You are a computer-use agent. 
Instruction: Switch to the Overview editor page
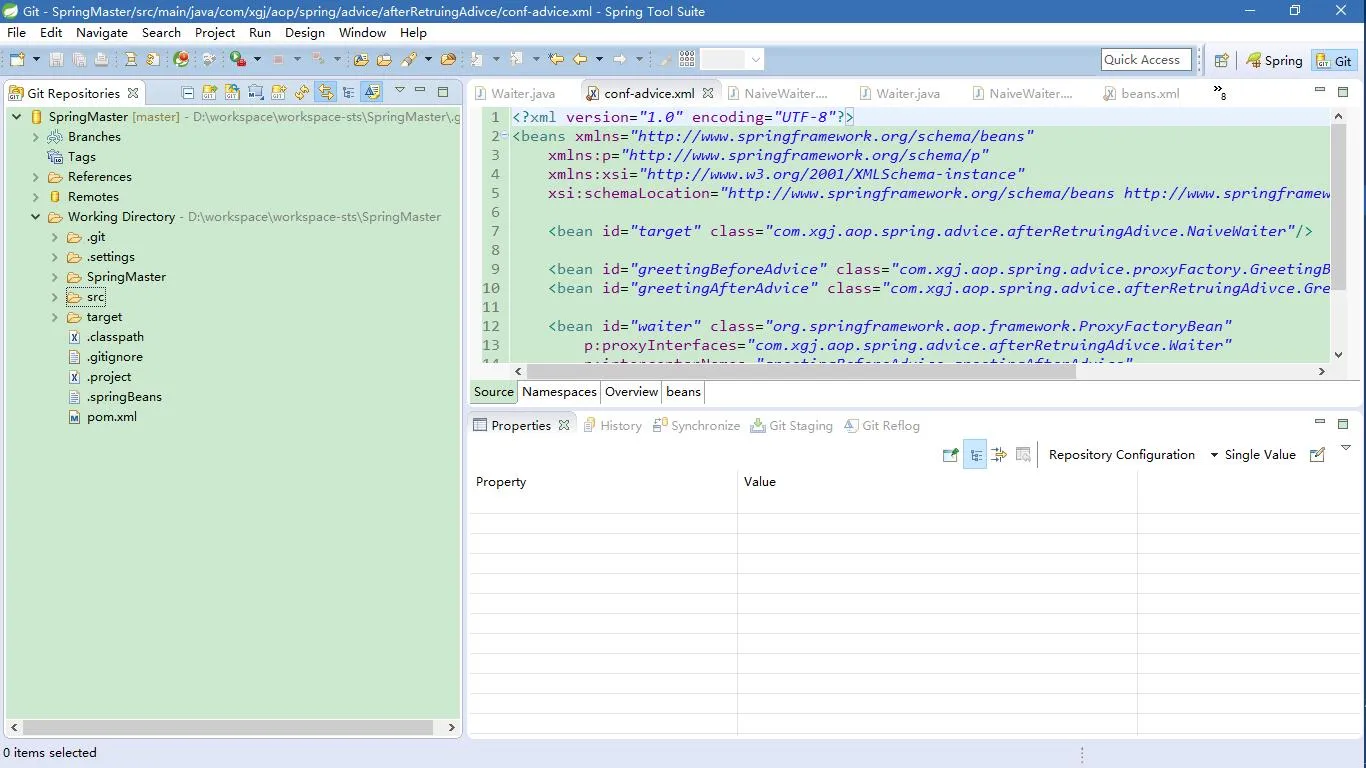631,392
